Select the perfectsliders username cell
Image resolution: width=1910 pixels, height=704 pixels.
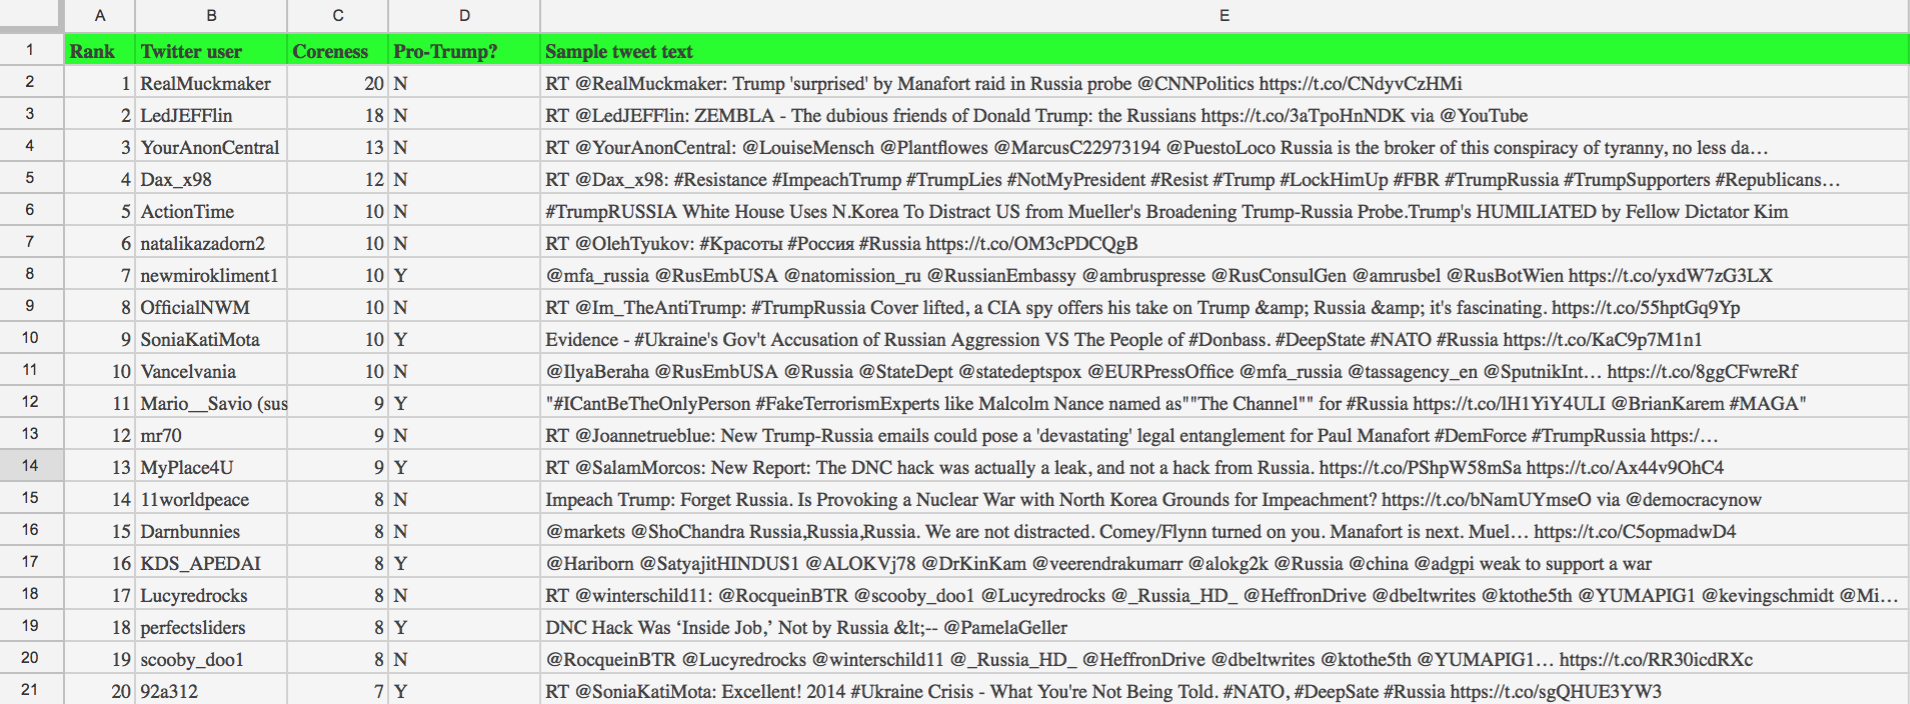click(211, 627)
